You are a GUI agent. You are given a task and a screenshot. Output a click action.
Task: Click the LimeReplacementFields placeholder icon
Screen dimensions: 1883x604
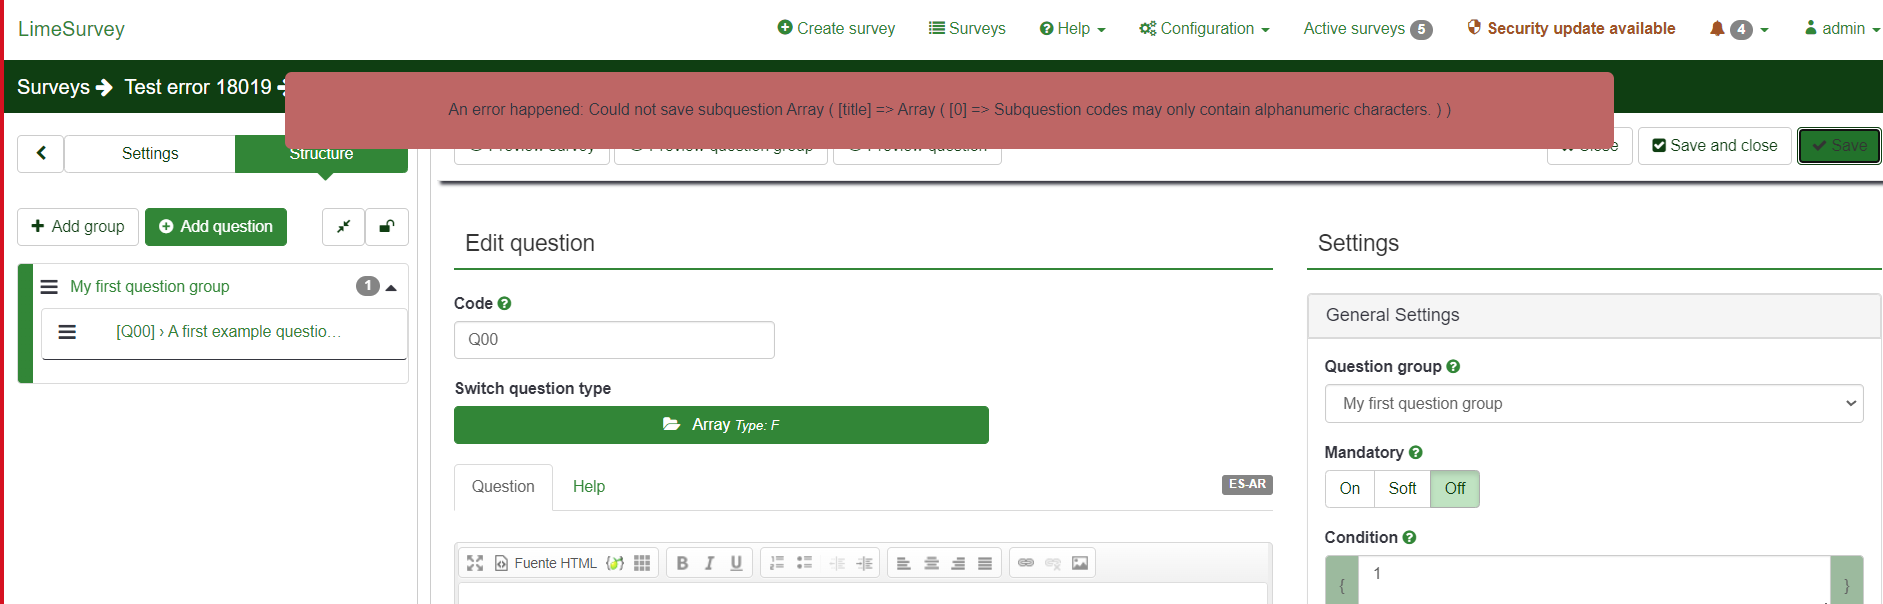[x=615, y=563]
